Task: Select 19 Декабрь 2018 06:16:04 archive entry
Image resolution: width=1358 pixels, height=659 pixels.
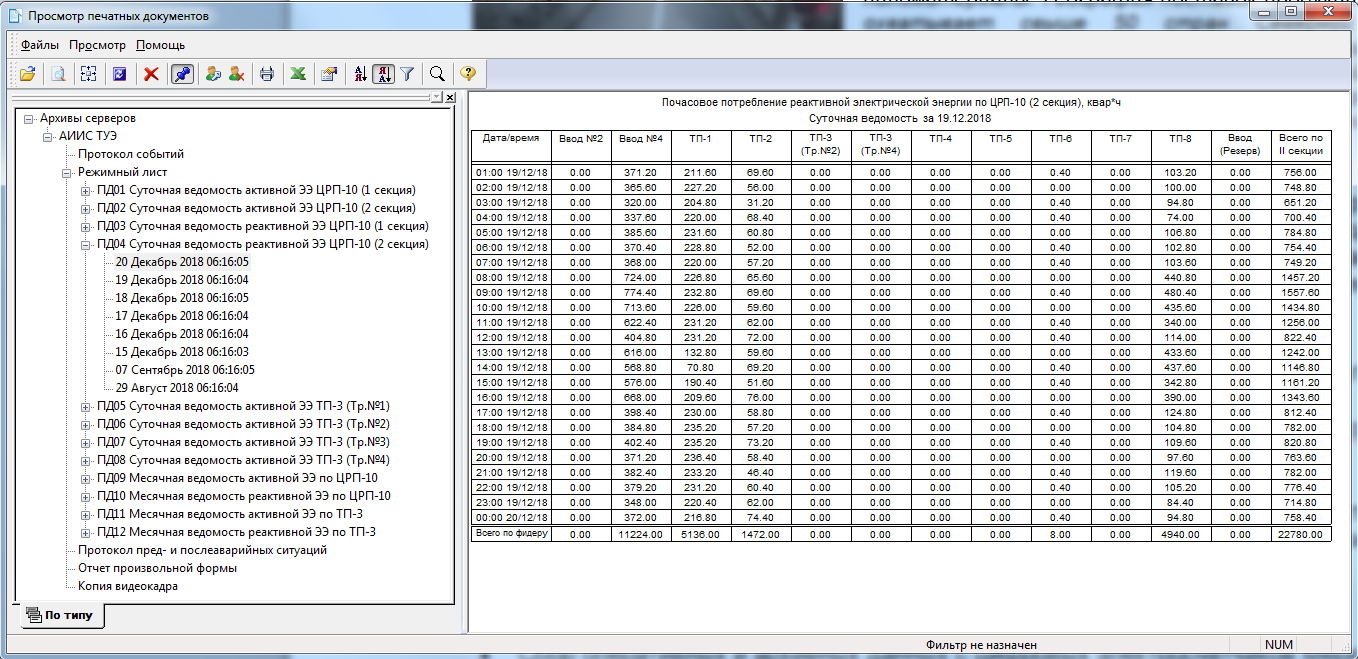Action: click(x=182, y=280)
